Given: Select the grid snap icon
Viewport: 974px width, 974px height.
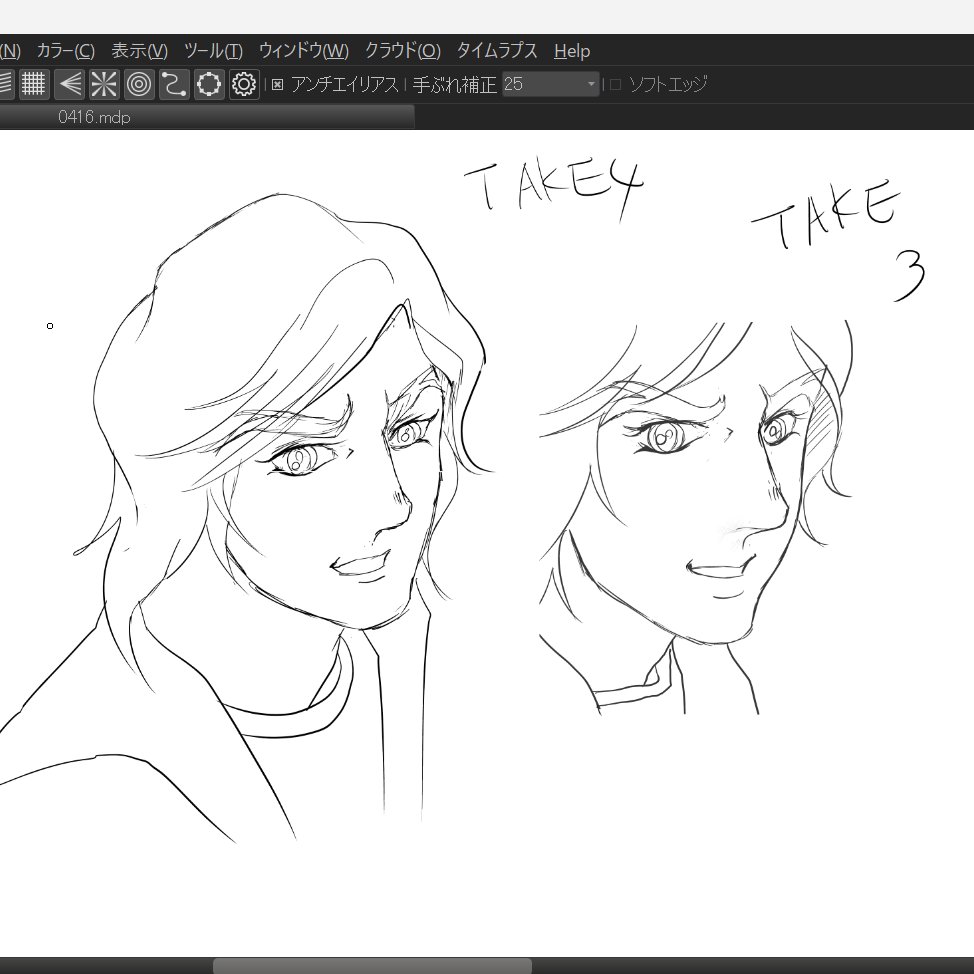Looking at the screenshot, I should pos(34,84).
